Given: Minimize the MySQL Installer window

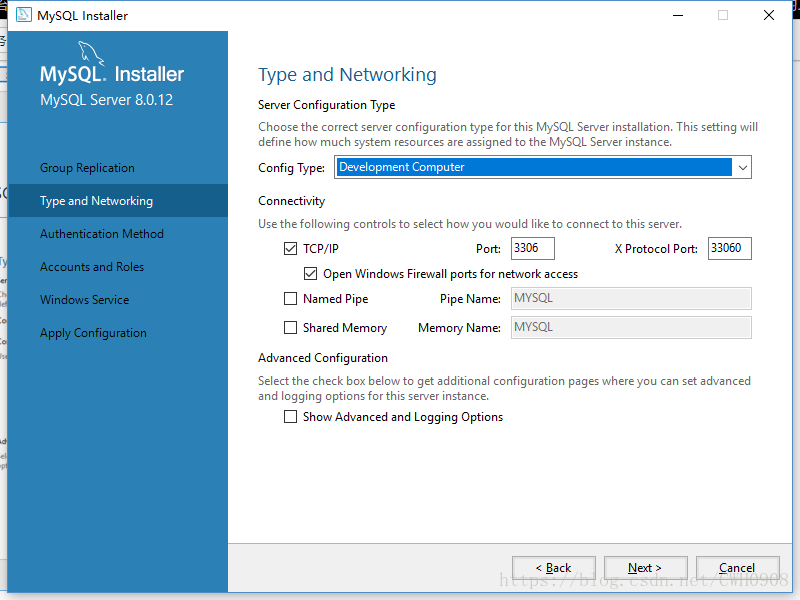Looking at the screenshot, I should click(x=678, y=15).
